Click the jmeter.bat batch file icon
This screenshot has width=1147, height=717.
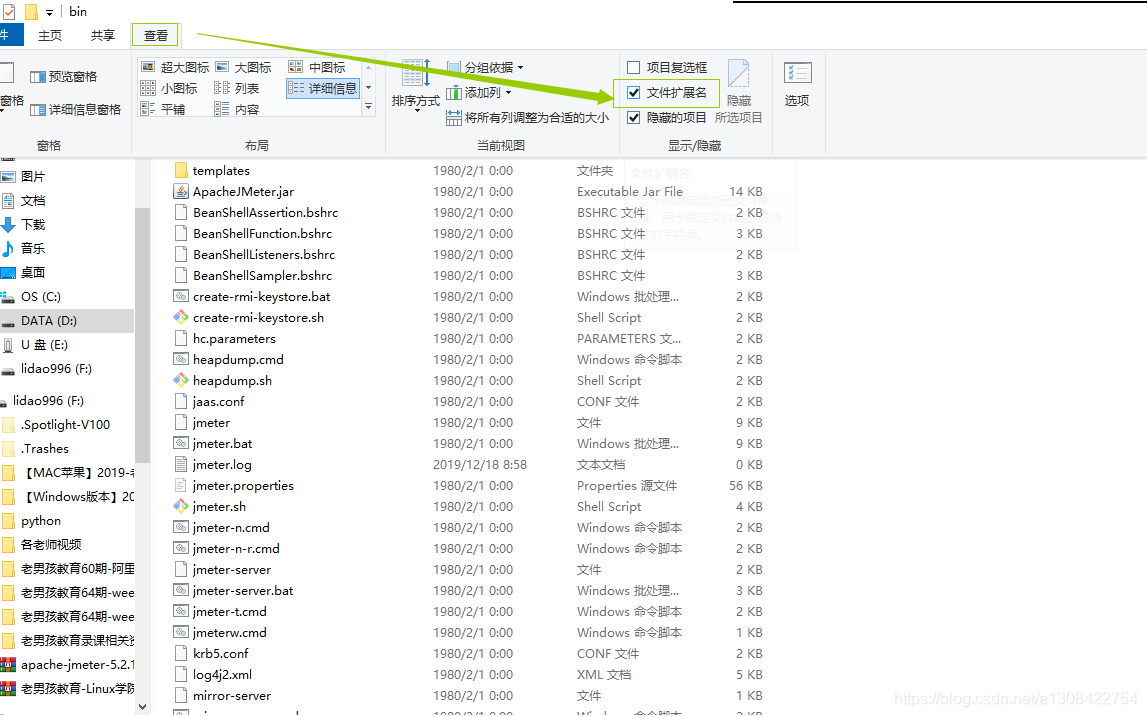tap(181, 443)
